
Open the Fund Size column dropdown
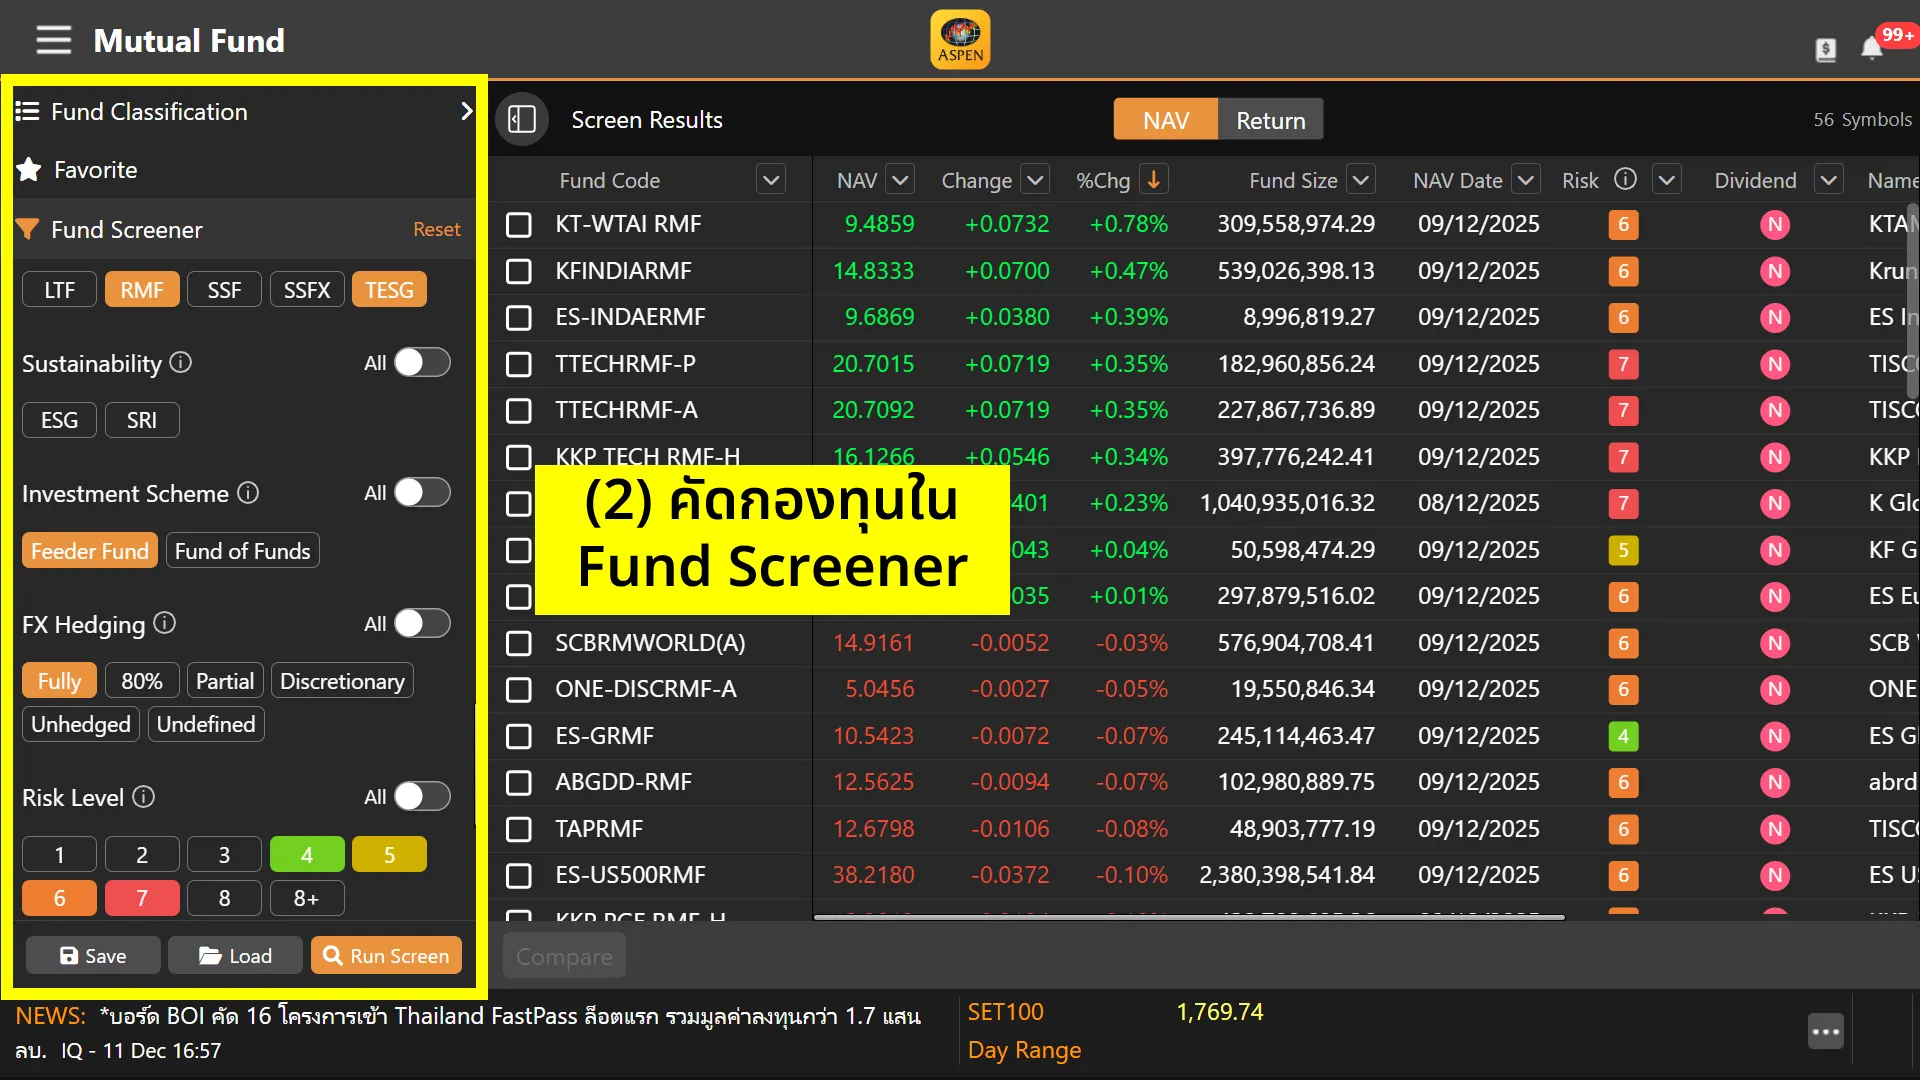[x=1360, y=180]
